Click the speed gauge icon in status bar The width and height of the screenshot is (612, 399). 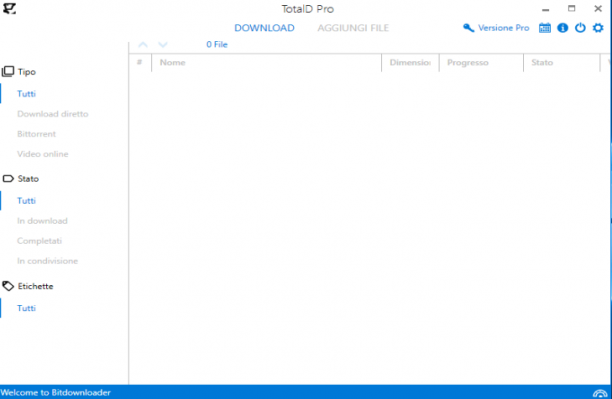click(600, 393)
